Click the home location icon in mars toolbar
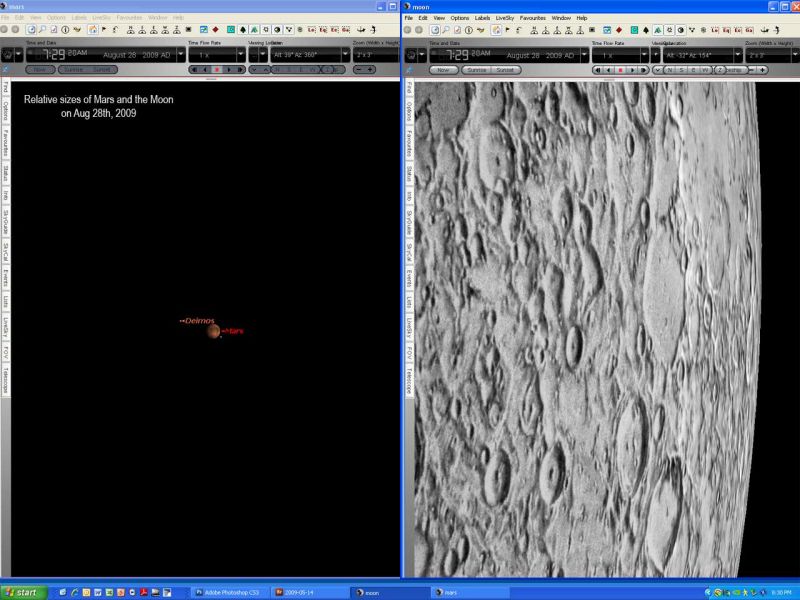The width and height of the screenshot is (800, 600). pyautogui.click(x=92, y=30)
